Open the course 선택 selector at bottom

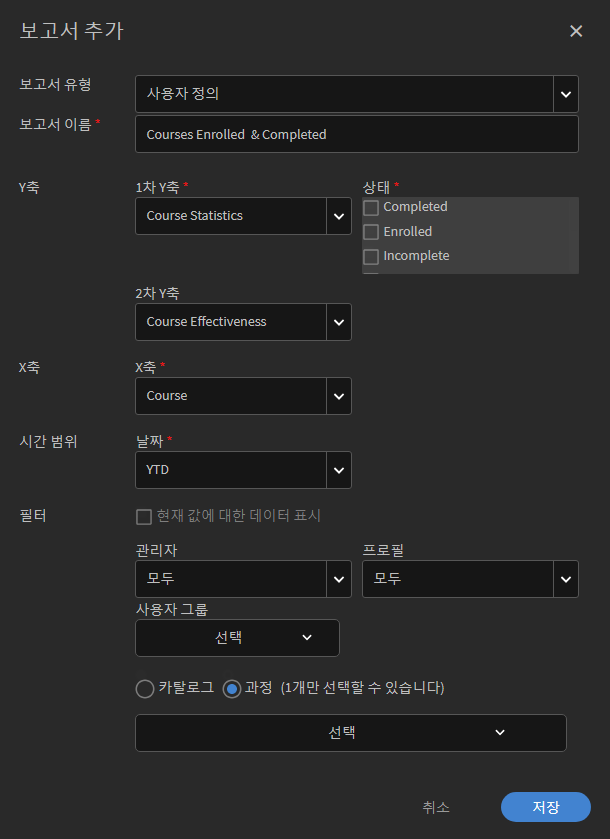click(350, 733)
